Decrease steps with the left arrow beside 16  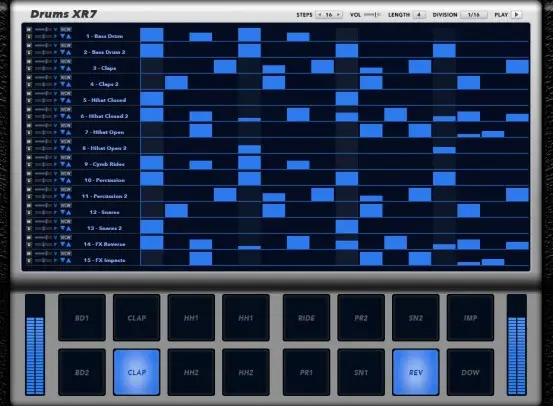click(x=320, y=15)
